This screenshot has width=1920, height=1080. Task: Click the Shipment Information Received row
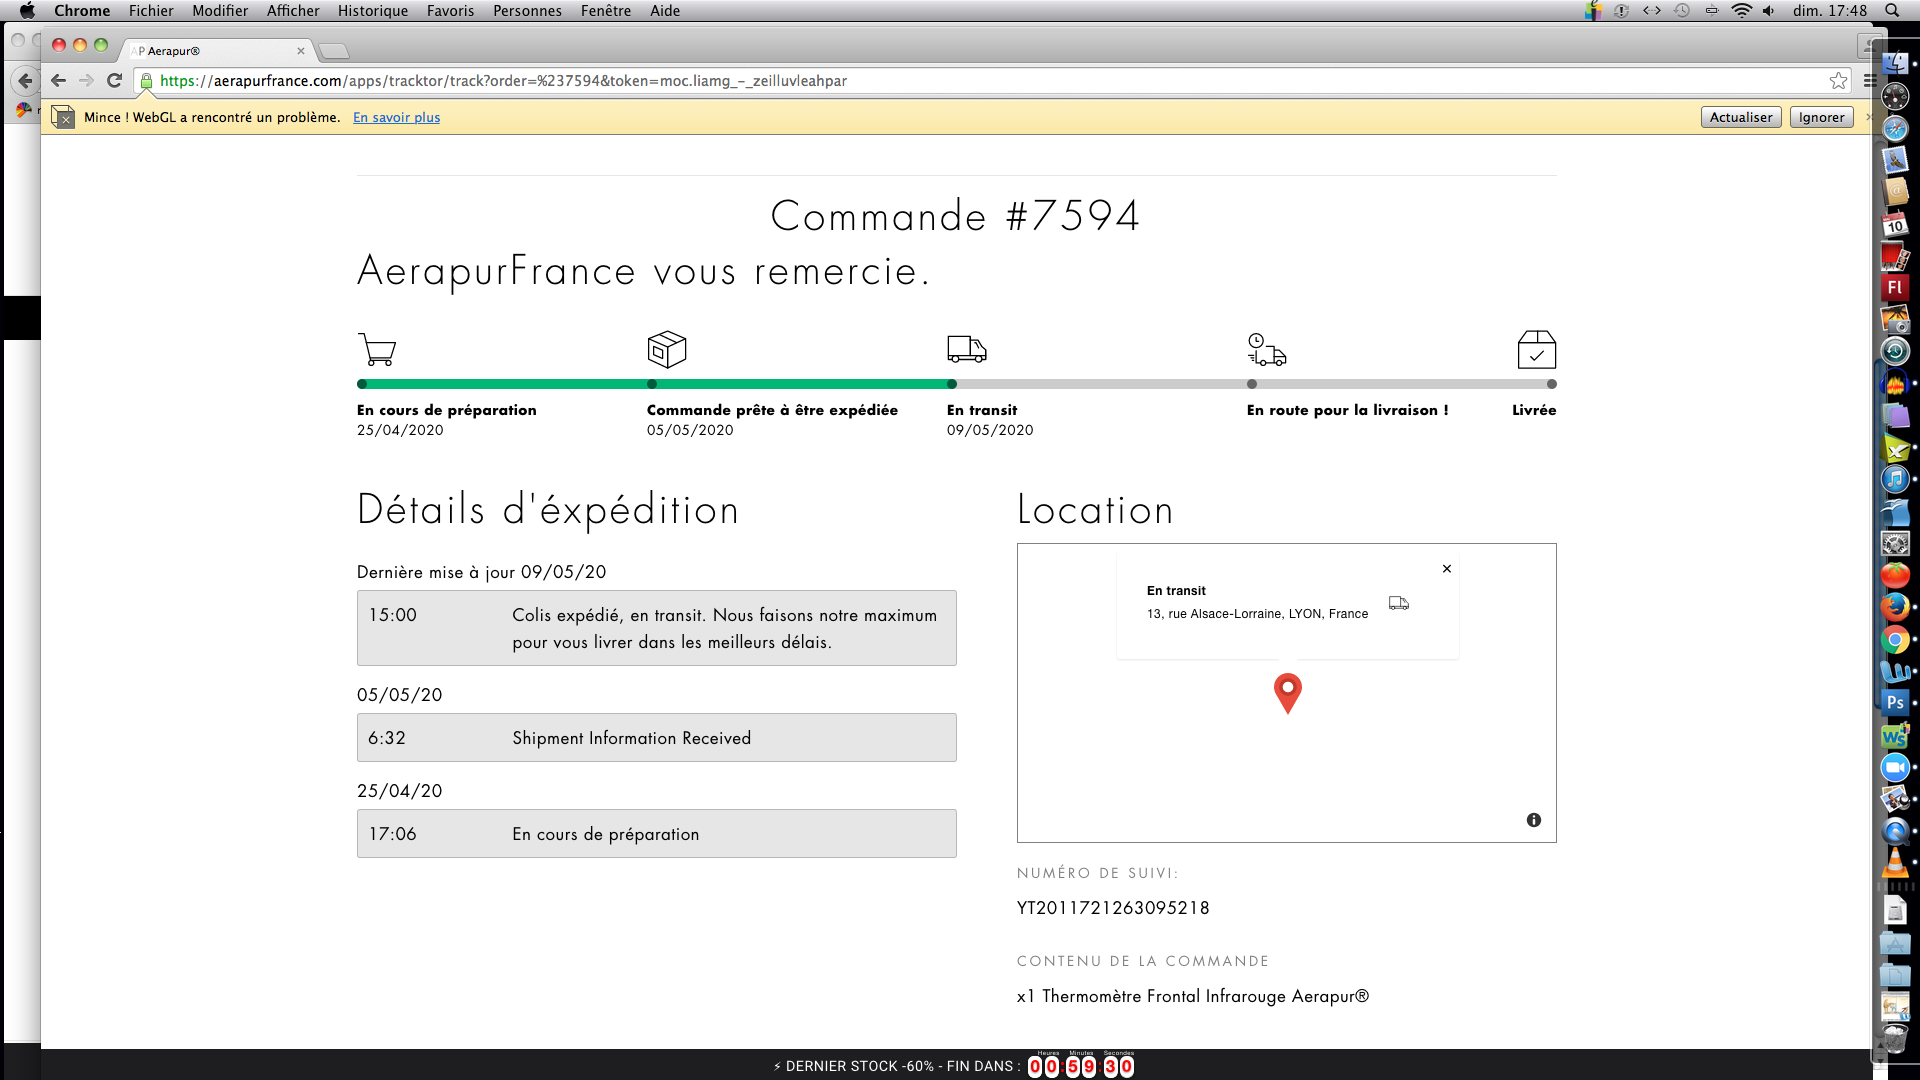pyautogui.click(x=657, y=738)
